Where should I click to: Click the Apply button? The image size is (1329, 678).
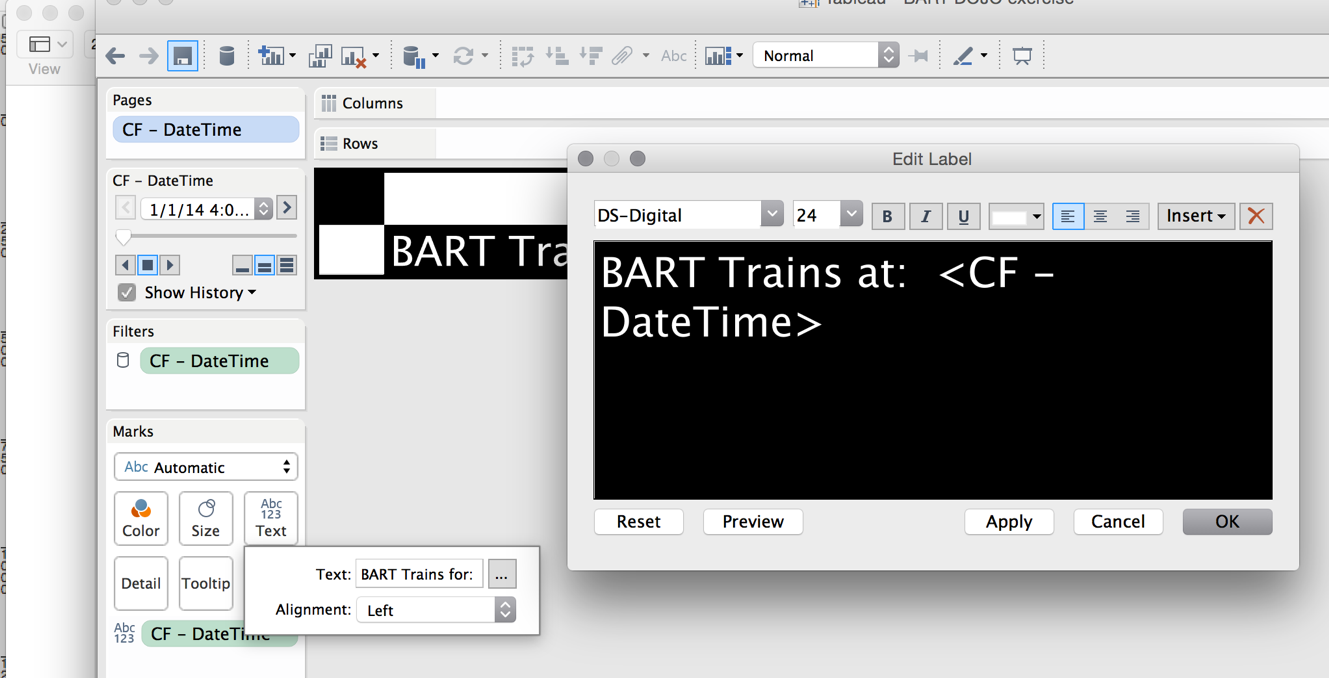pos(1009,521)
